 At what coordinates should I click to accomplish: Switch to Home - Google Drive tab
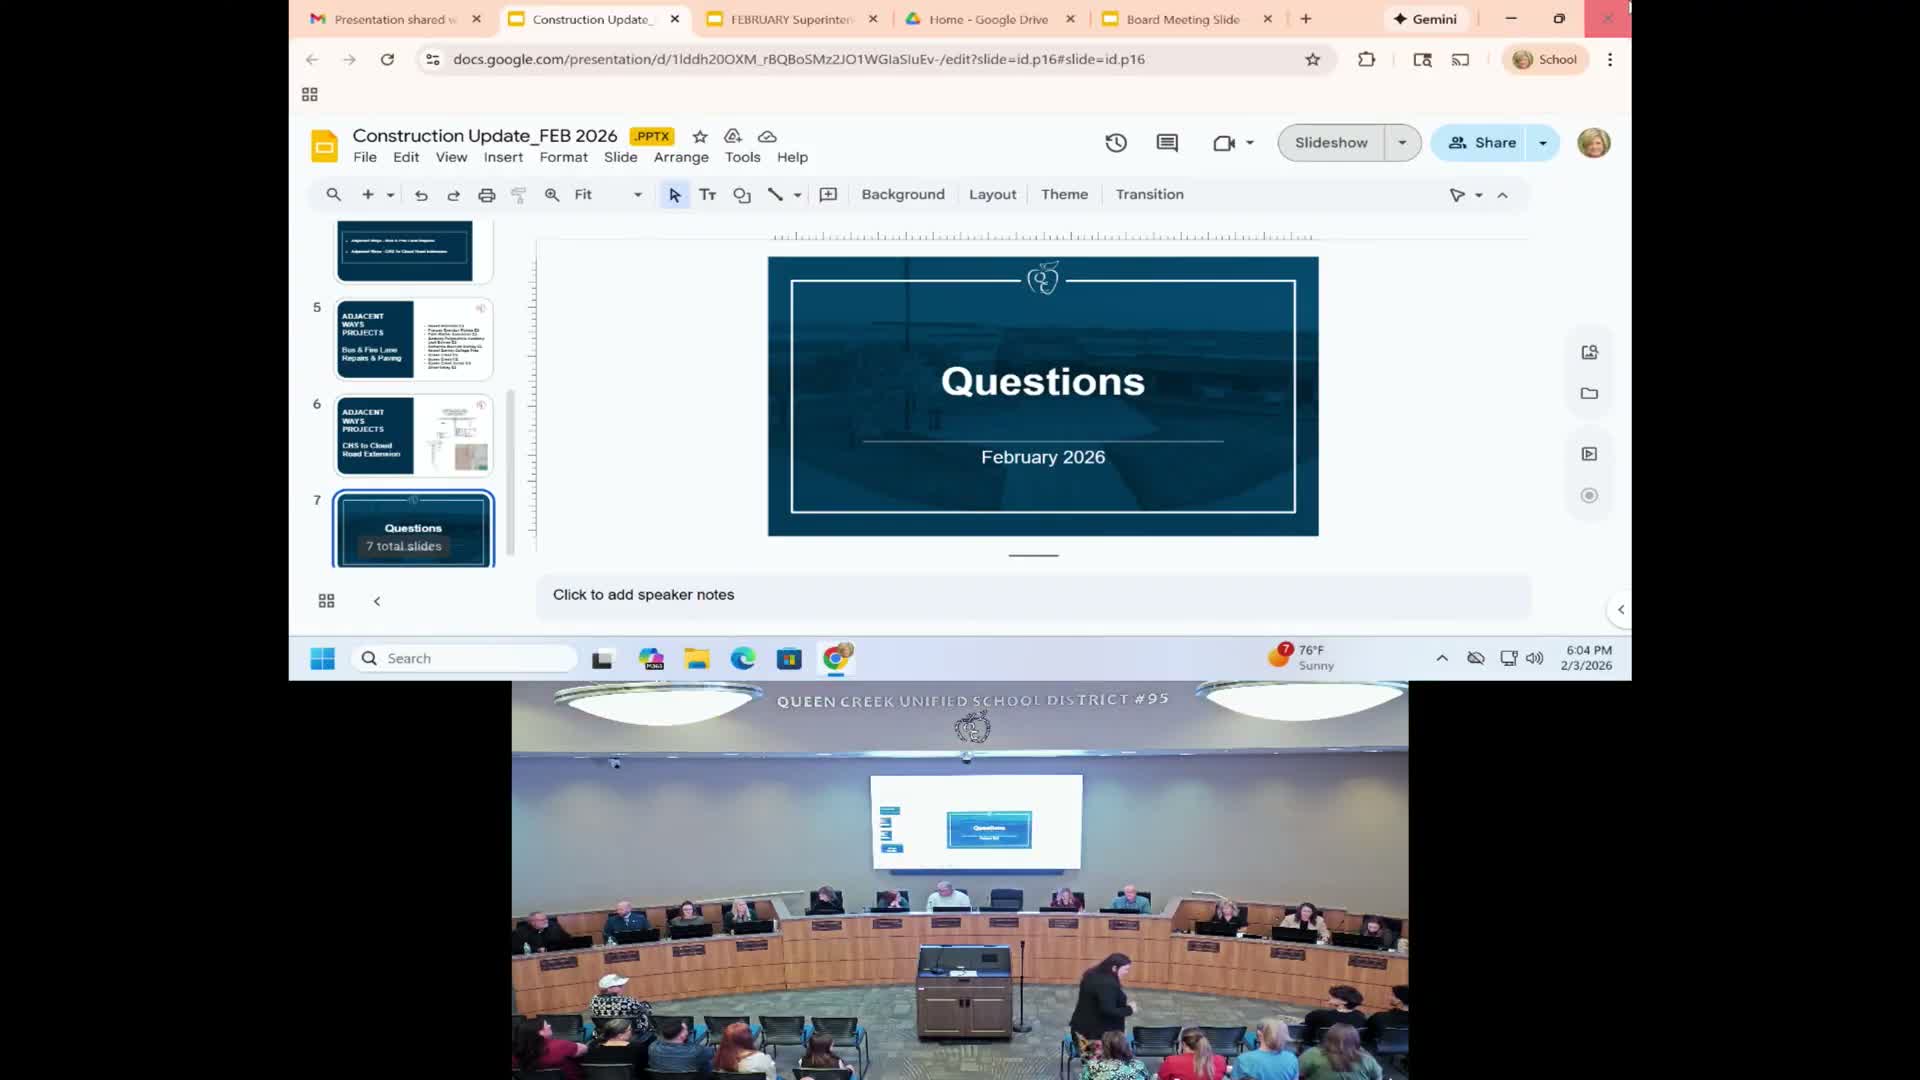[988, 19]
